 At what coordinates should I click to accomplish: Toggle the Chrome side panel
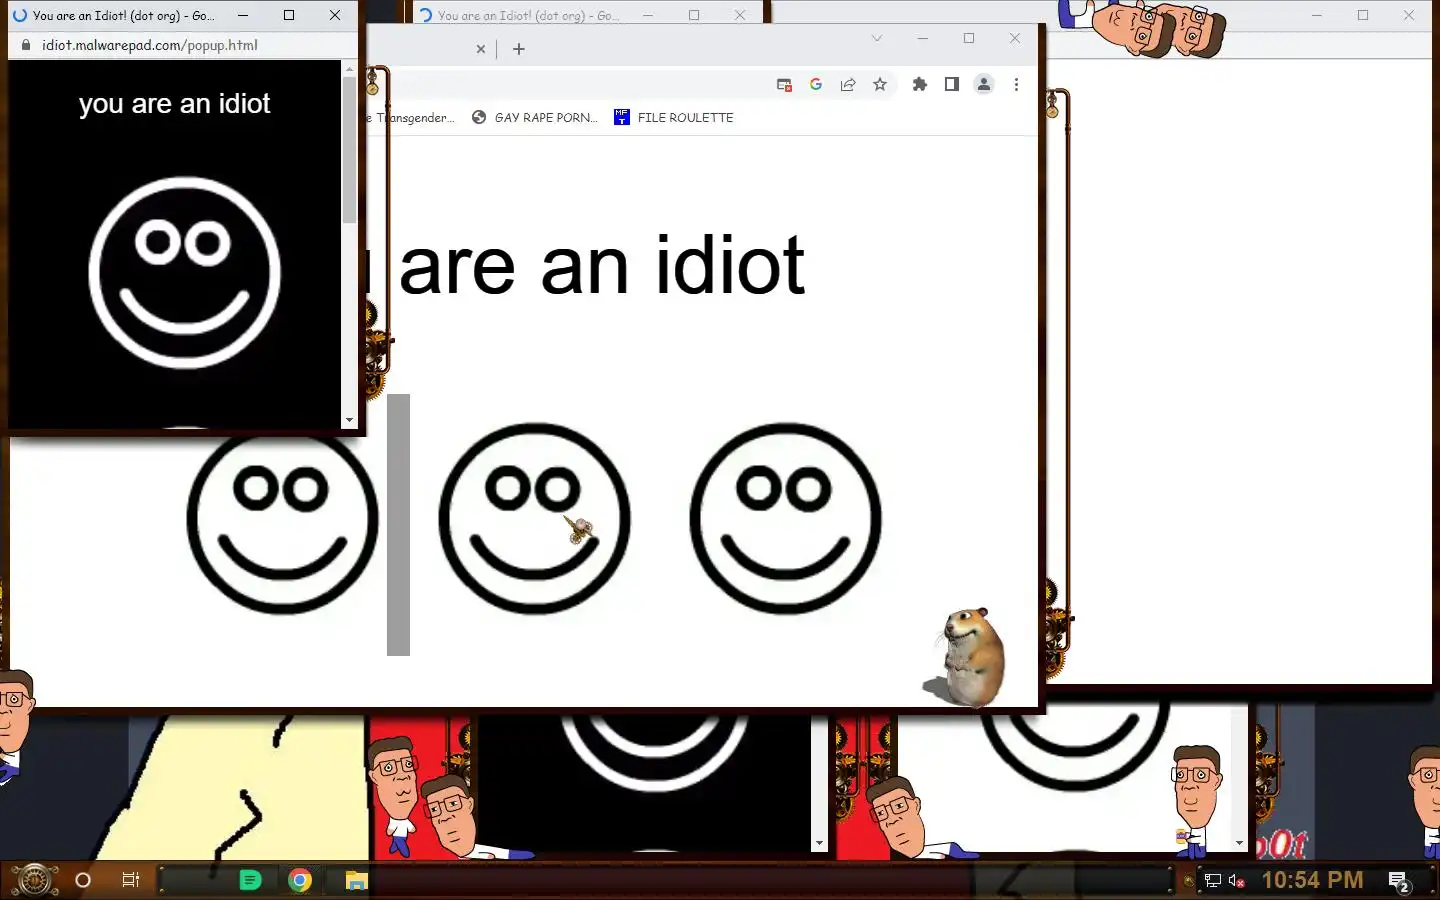coord(952,85)
